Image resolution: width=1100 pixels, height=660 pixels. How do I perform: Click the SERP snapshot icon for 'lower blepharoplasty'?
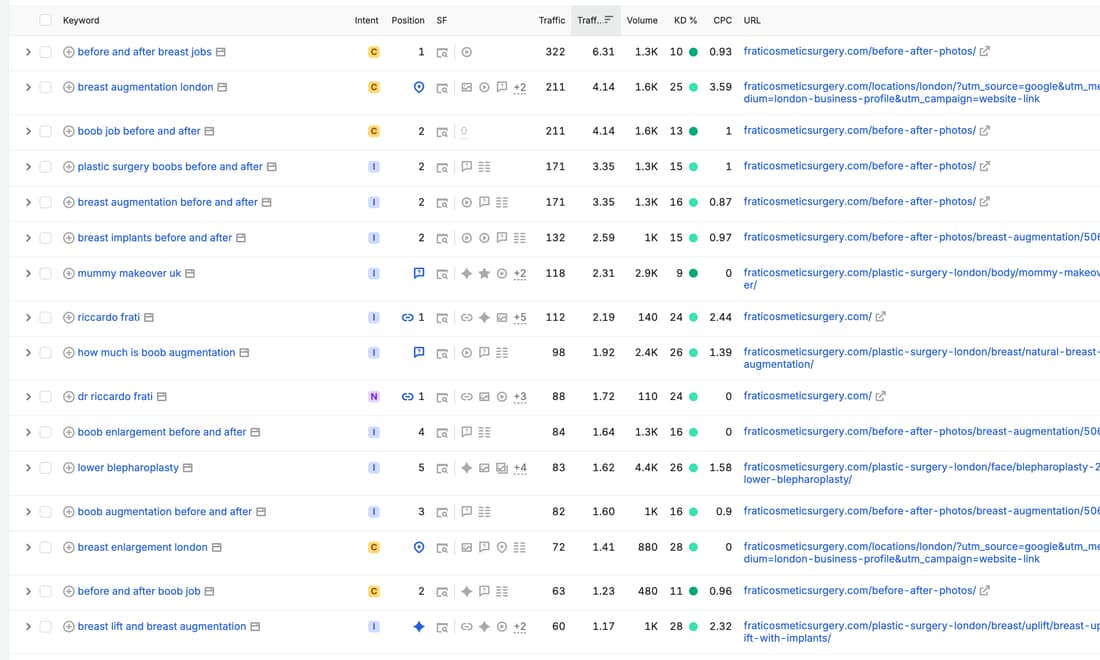pos(442,468)
